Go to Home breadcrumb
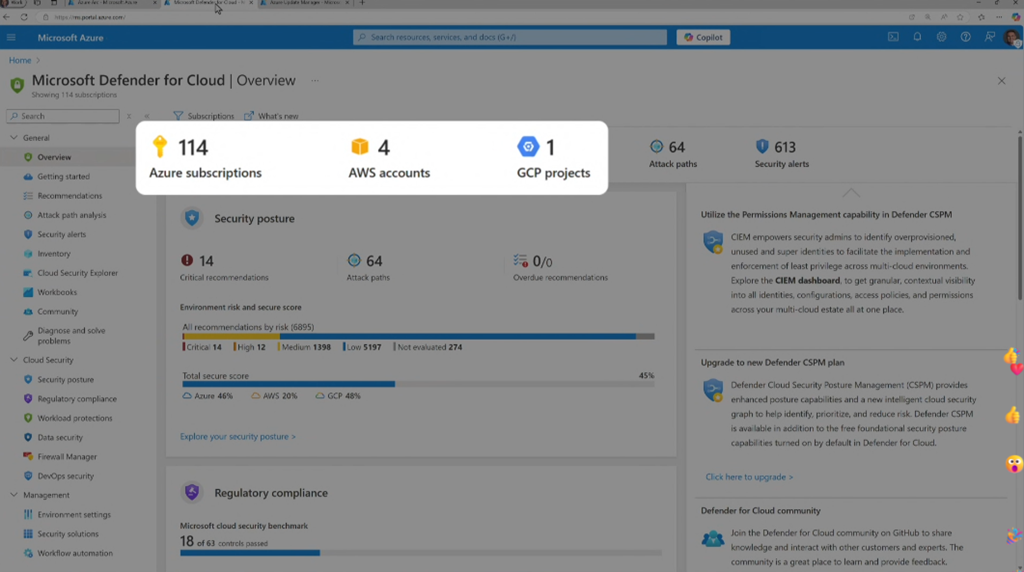This screenshot has width=1024, height=572. click(x=20, y=60)
